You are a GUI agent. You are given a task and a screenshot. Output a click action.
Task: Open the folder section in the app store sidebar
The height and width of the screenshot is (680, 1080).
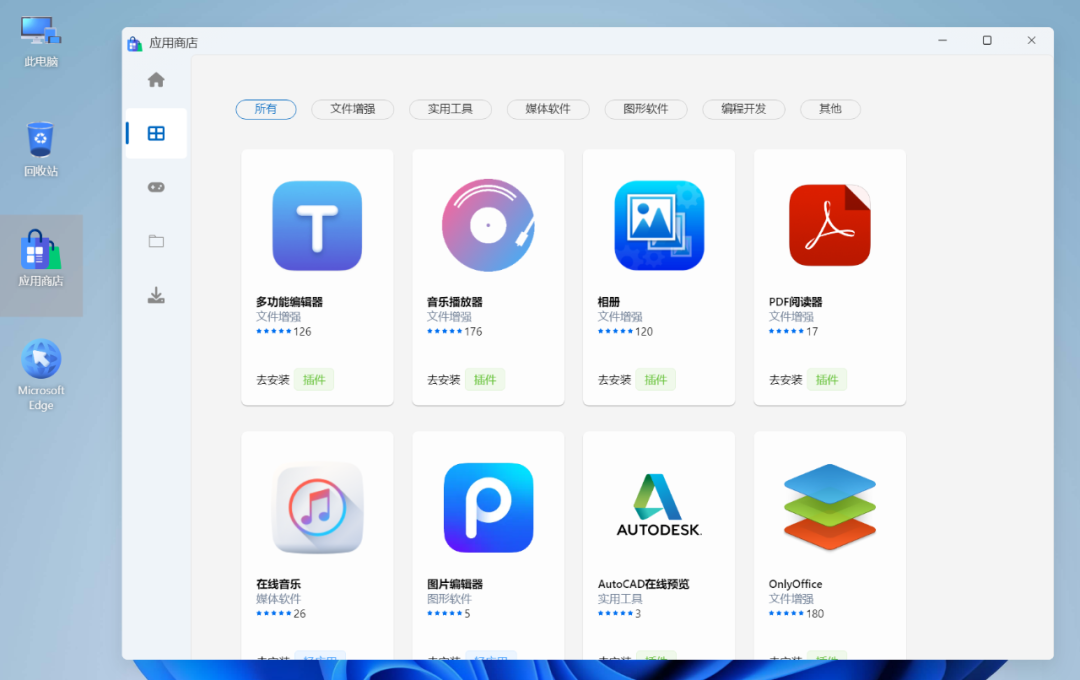156,241
